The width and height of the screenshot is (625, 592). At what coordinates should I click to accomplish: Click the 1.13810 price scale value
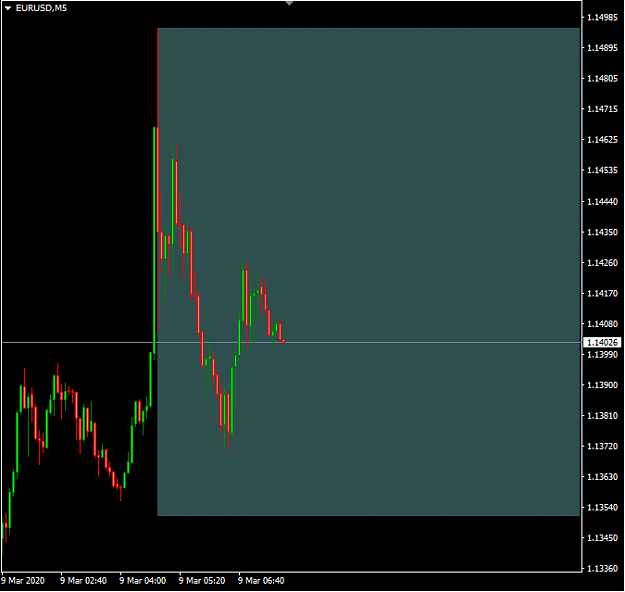coord(602,415)
